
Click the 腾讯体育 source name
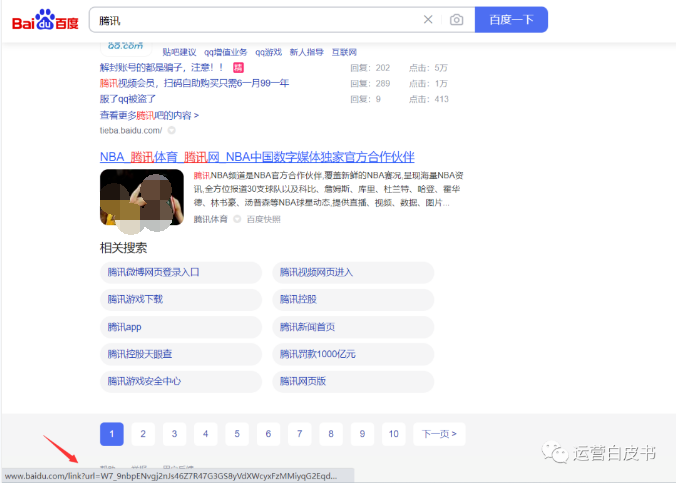point(210,219)
